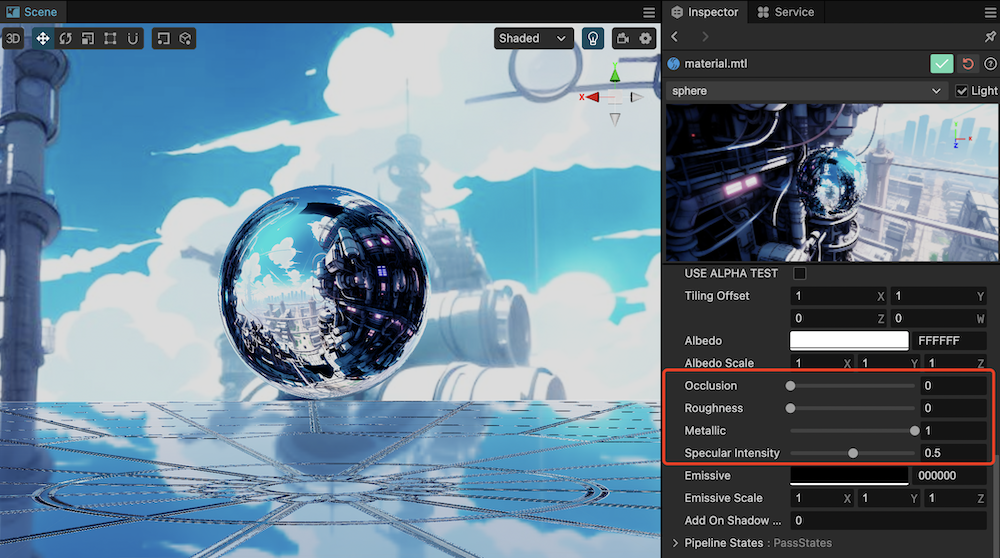Toggle the local/world coordinate cube icon

click(x=185, y=38)
